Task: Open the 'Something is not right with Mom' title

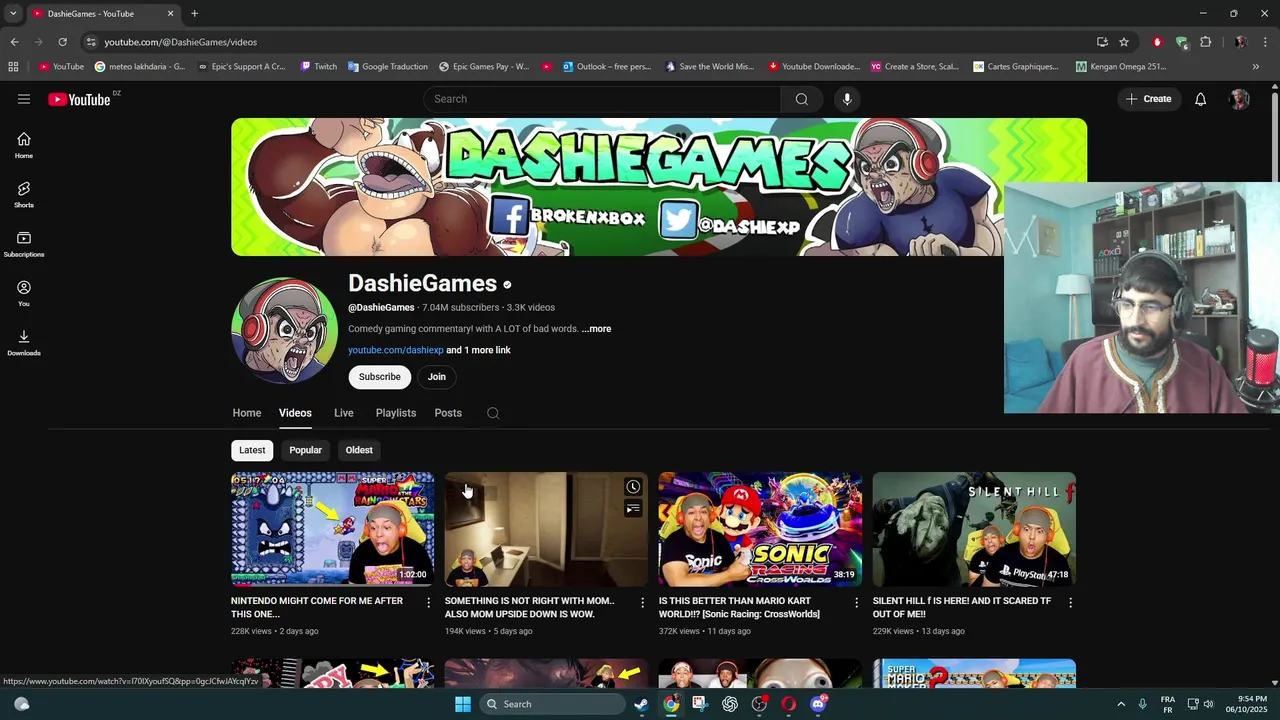Action: click(530, 608)
